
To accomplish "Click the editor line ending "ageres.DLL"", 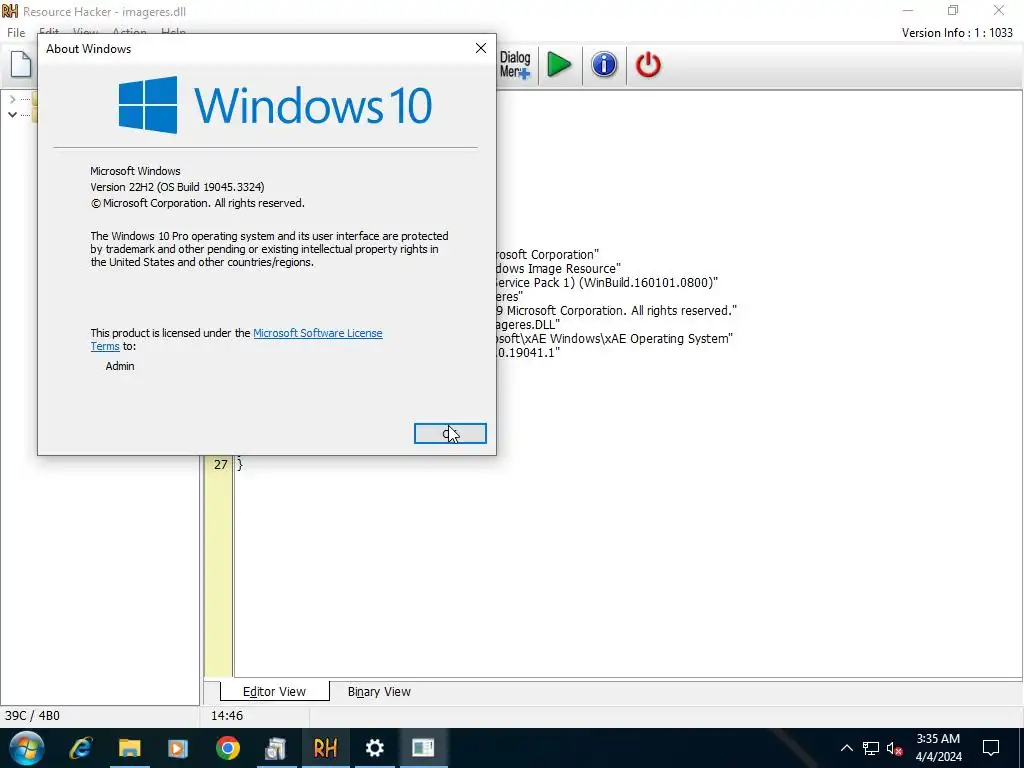I will click(528, 325).
